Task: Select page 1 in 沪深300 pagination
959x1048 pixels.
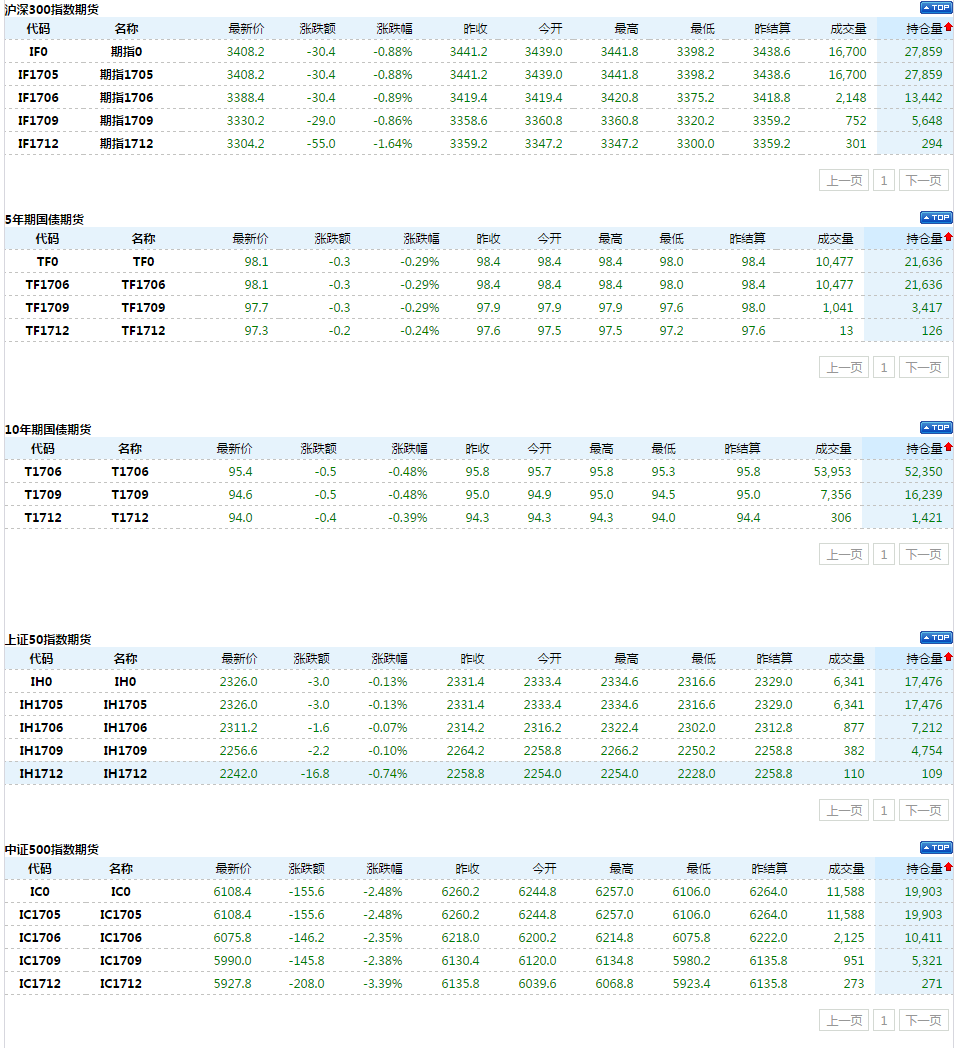Action: [x=883, y=180]
